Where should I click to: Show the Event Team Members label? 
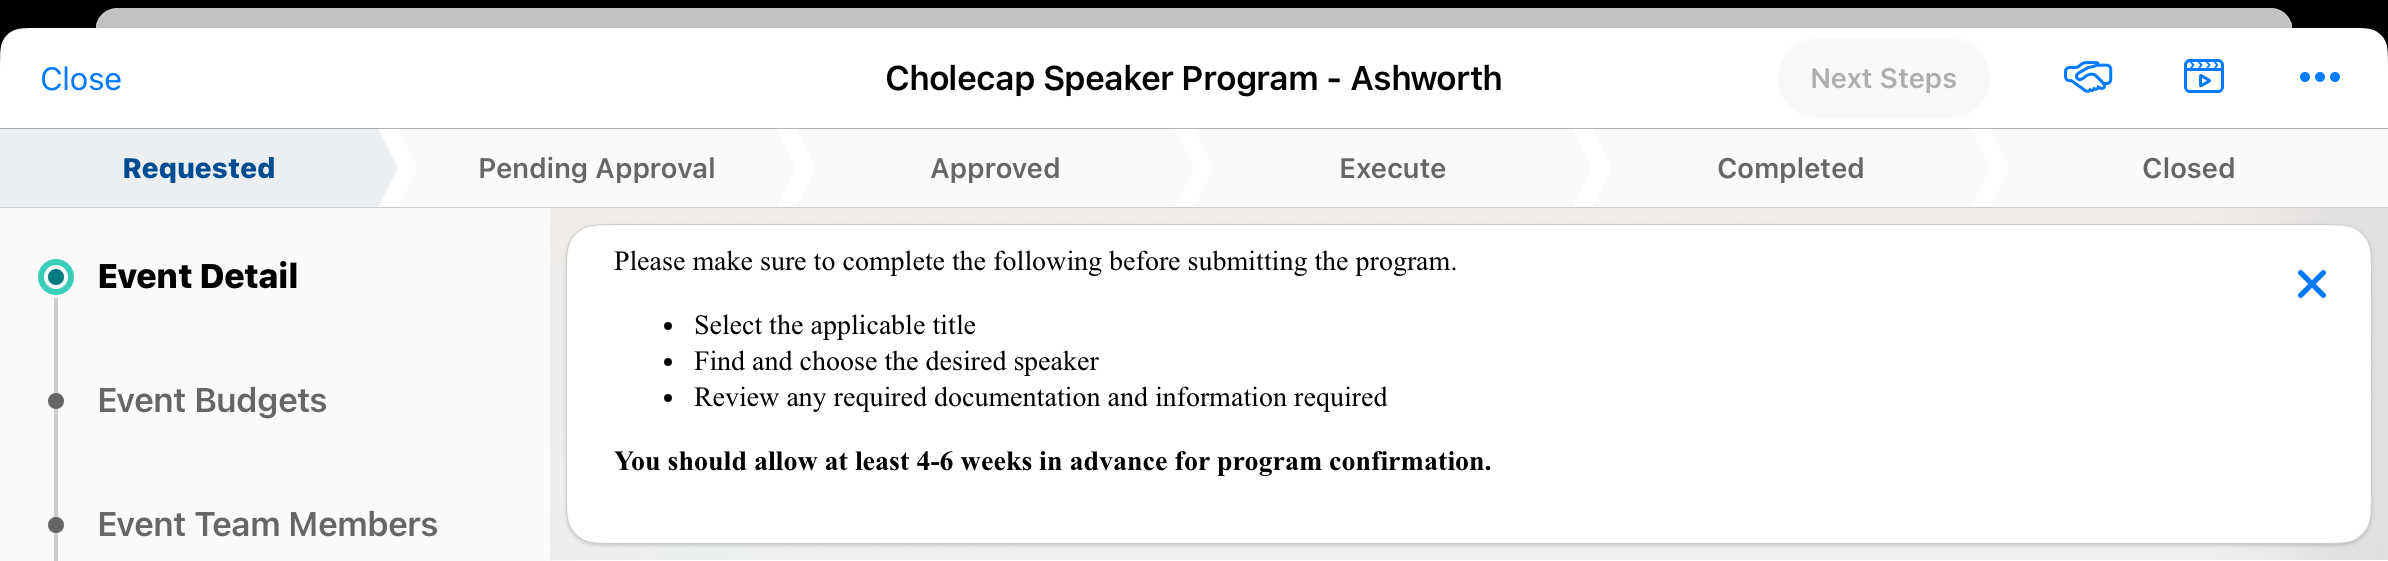pyautogui.click(x=267, y=524)
